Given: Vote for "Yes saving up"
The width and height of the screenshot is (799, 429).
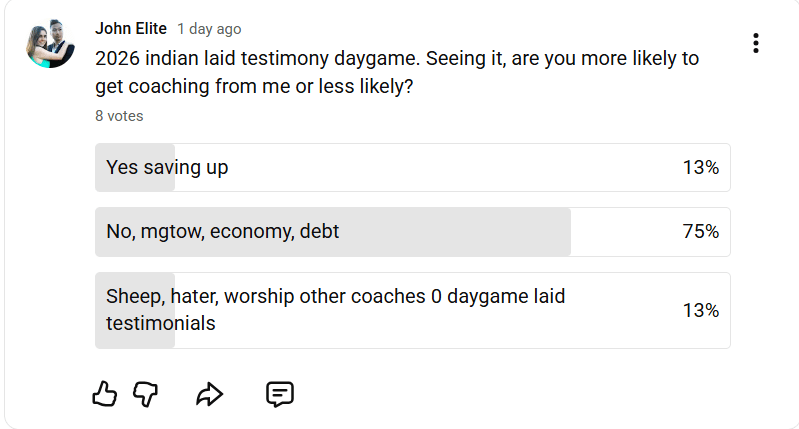Looking at the screenshot, I should tap(412, 168).
